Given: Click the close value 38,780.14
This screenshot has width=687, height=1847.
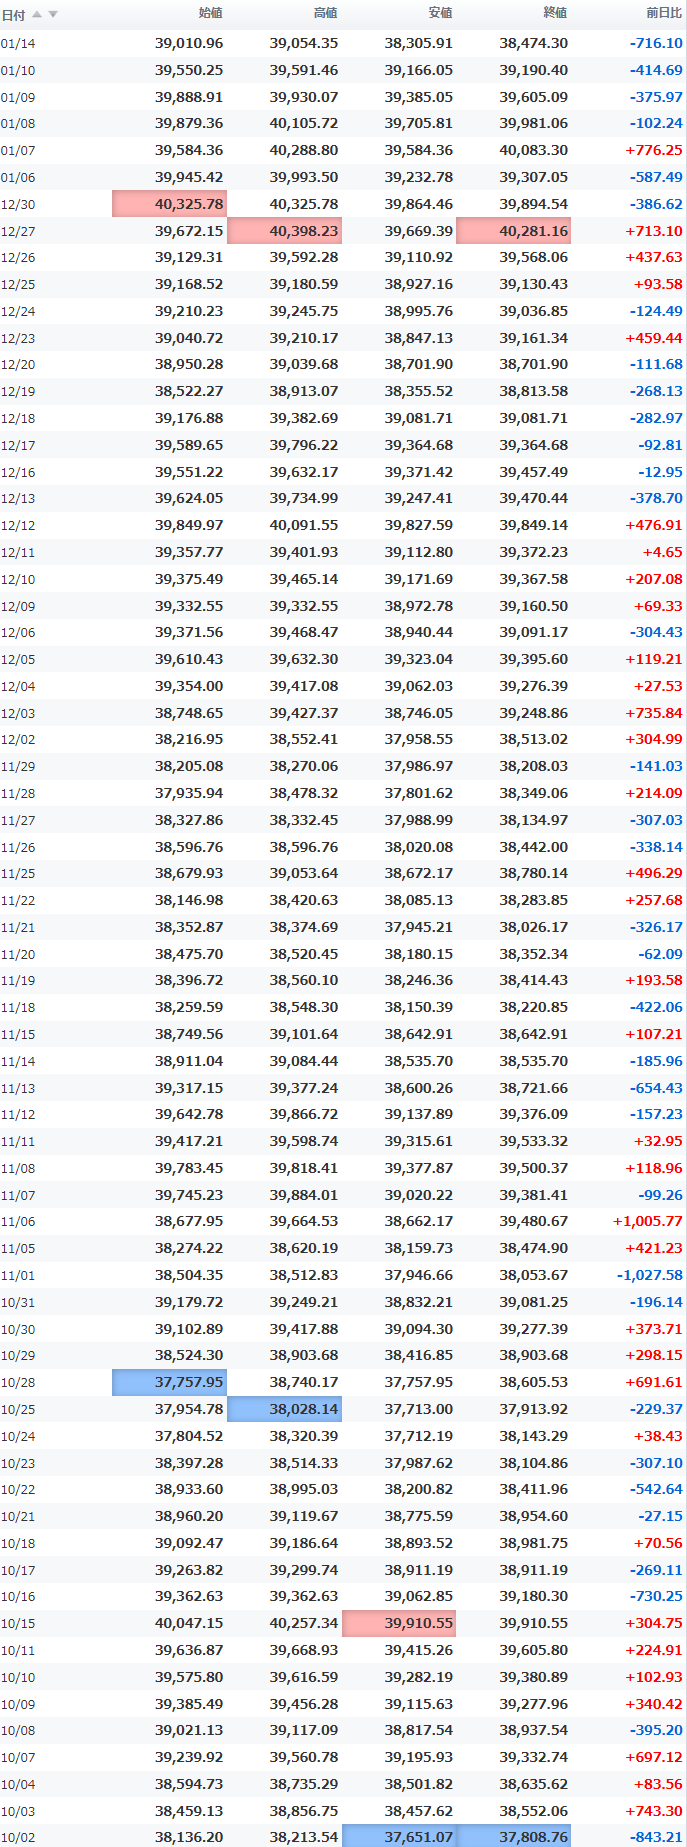Looking at the screenshot, I should [534, 873].
